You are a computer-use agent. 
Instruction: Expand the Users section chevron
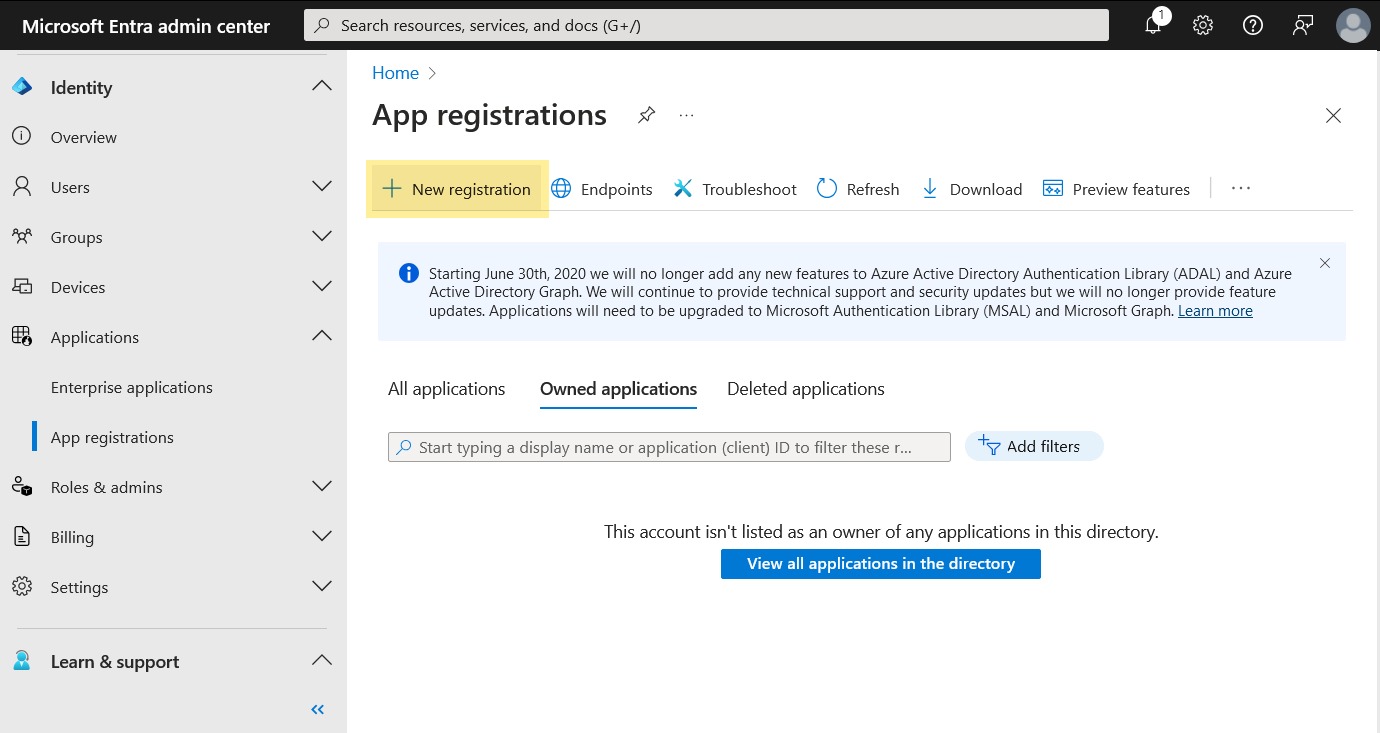(322, 186)
